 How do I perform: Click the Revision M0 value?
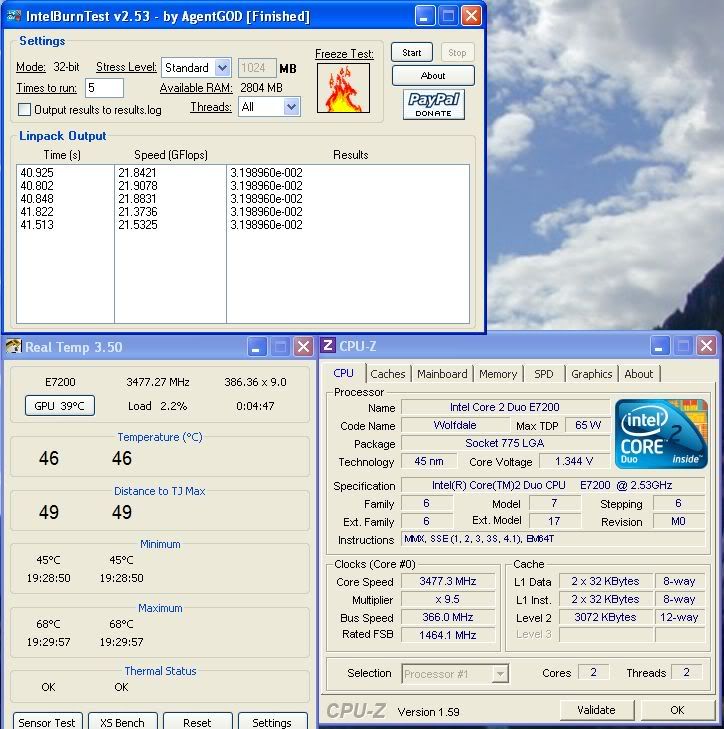(678, 521)
